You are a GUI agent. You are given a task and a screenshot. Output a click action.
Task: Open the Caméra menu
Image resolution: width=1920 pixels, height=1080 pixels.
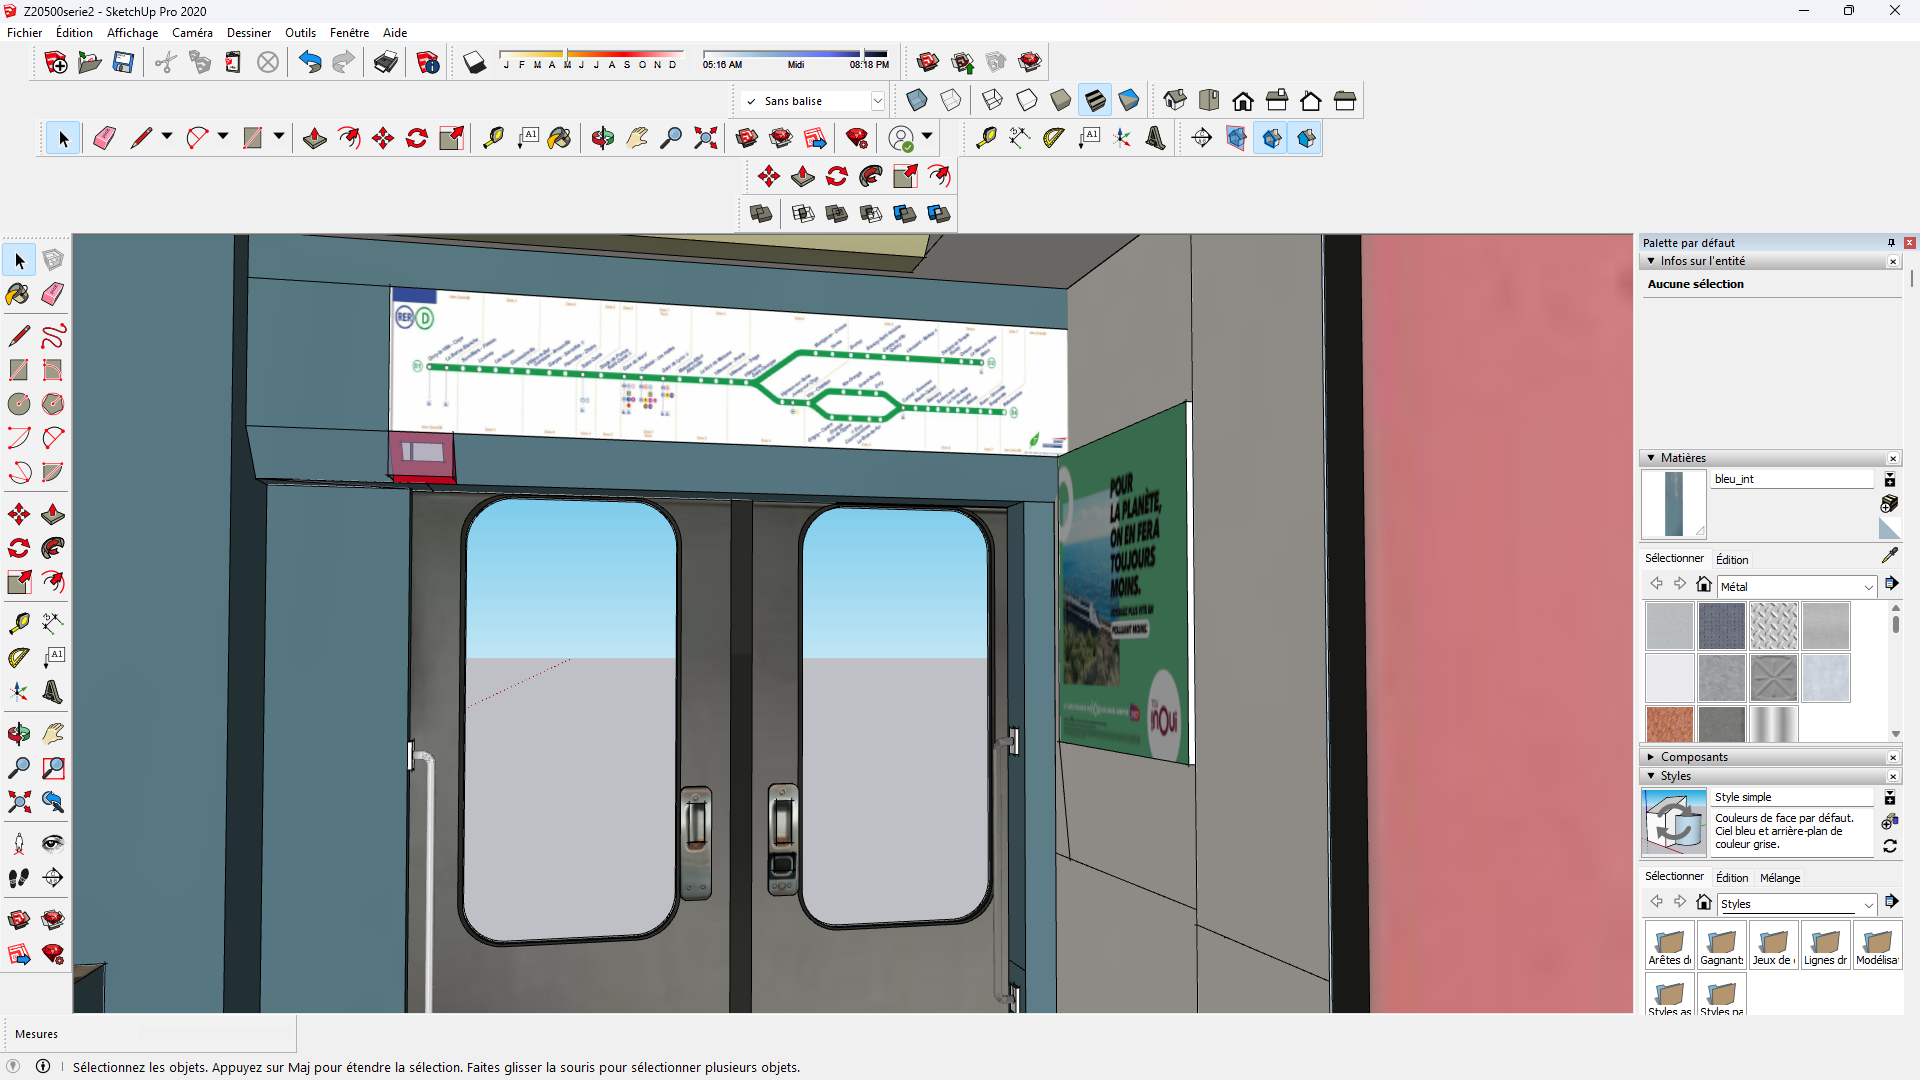click(192, 33)
